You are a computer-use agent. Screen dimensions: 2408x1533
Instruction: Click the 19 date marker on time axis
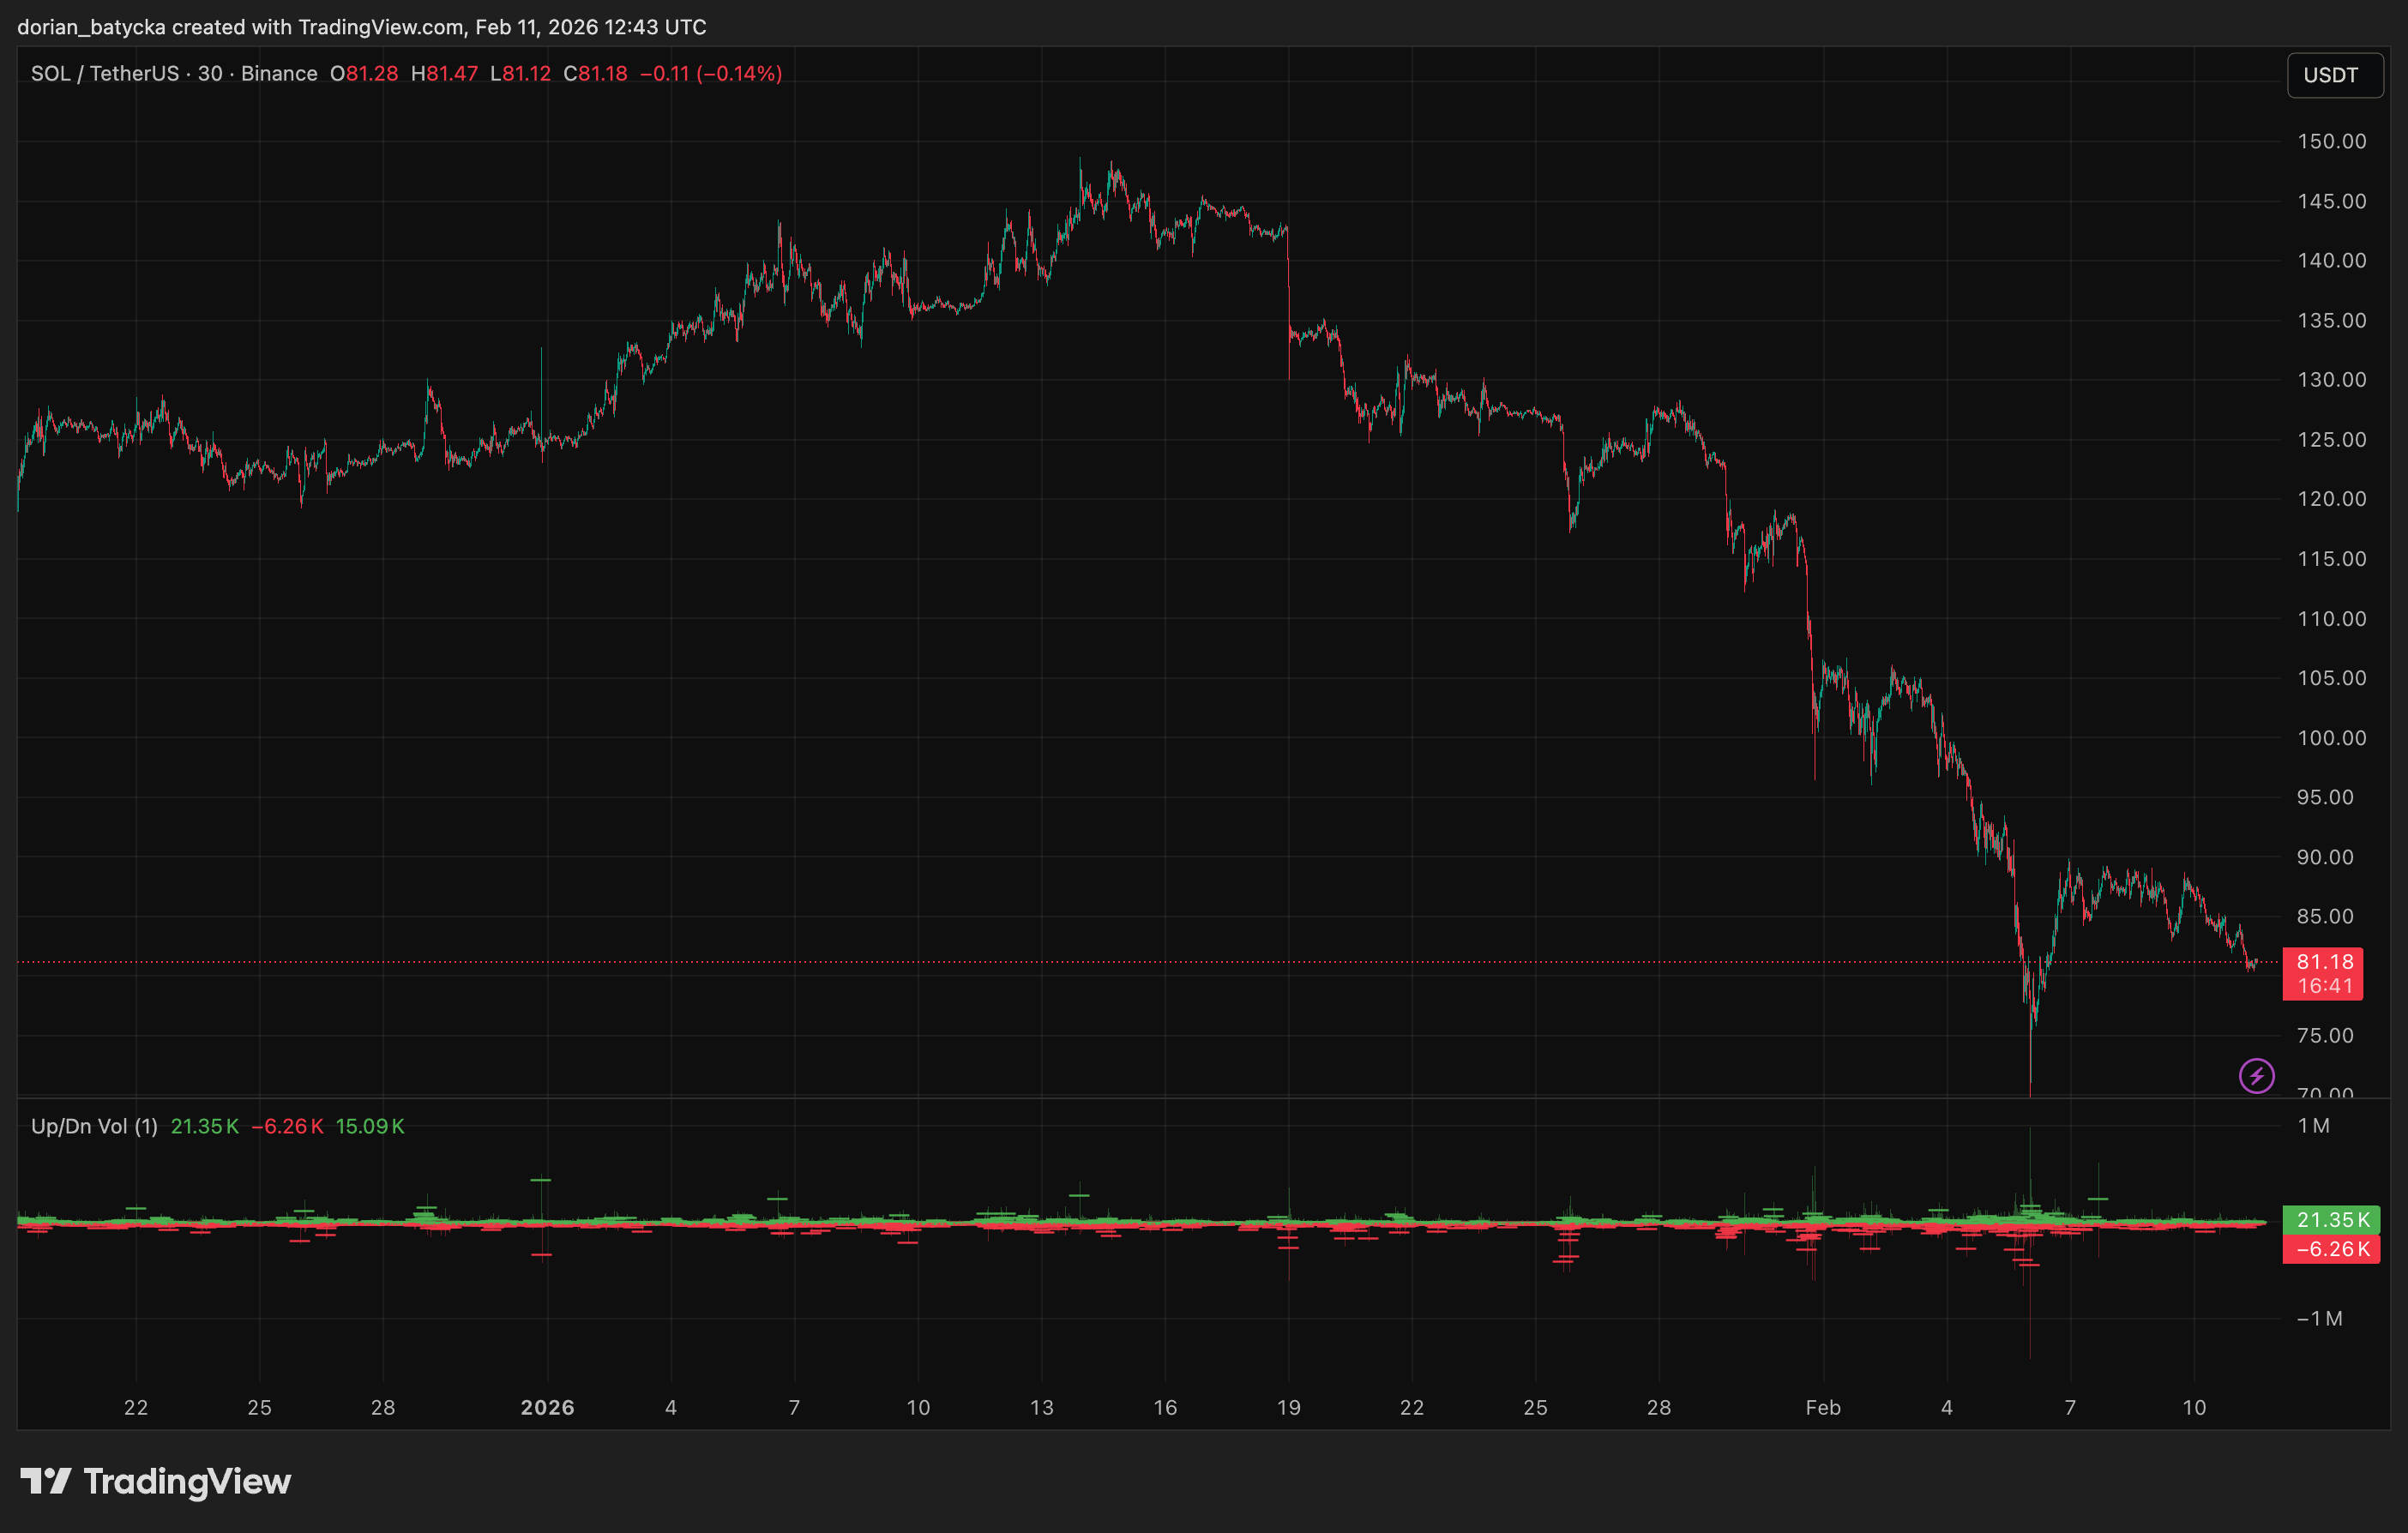pos(1288,1407)
